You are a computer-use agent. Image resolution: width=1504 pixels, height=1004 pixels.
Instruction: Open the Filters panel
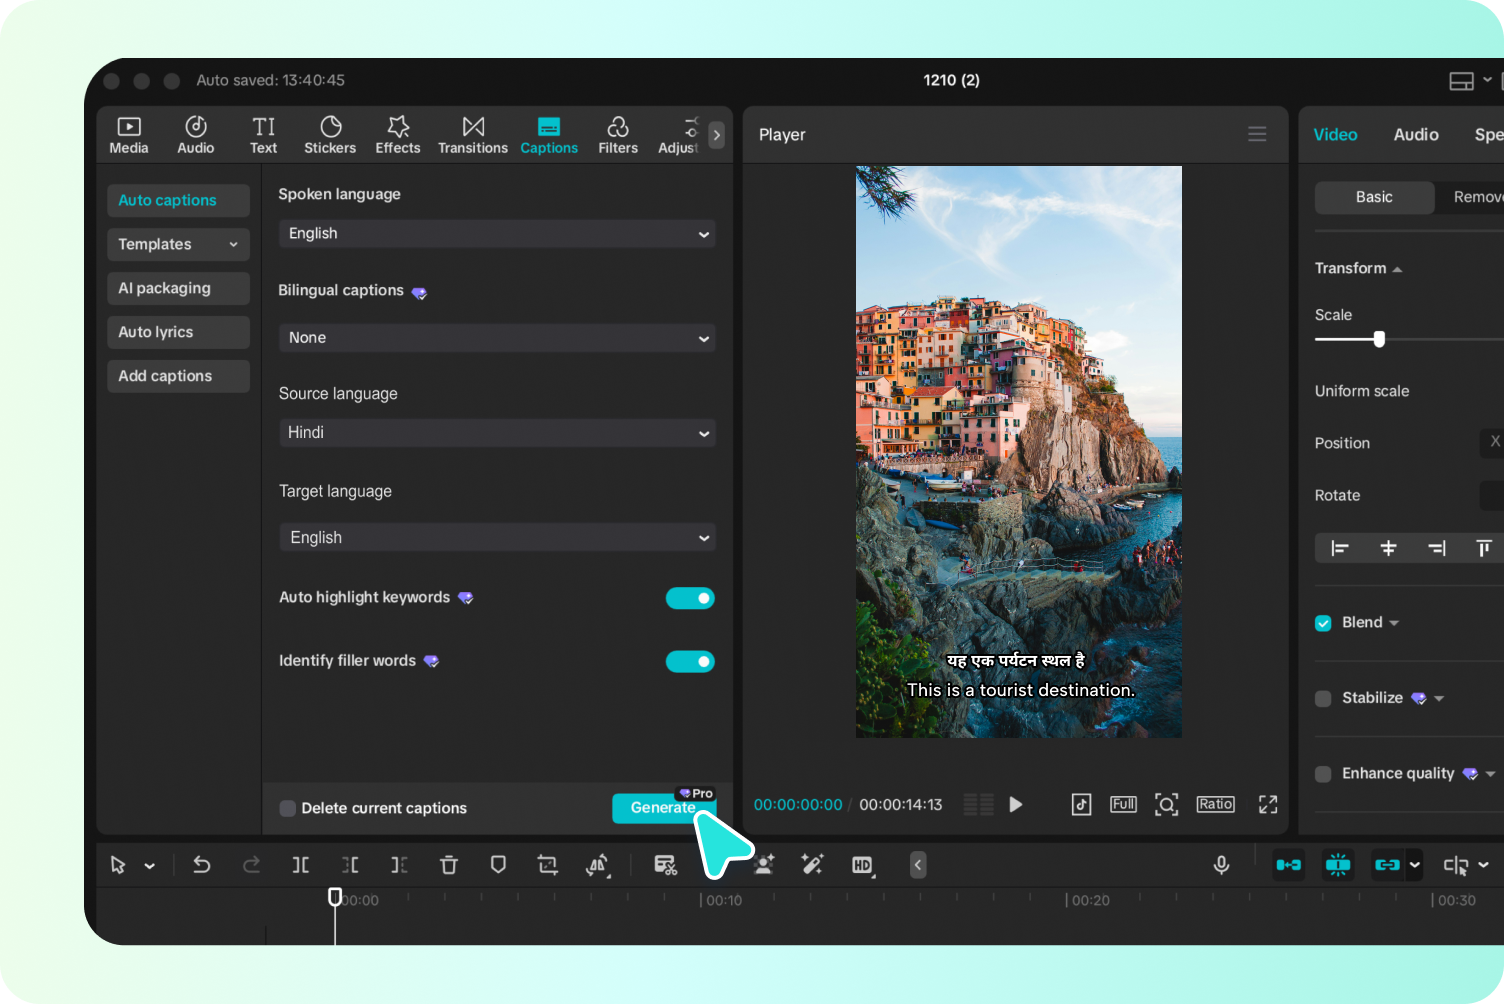[618, 135]
